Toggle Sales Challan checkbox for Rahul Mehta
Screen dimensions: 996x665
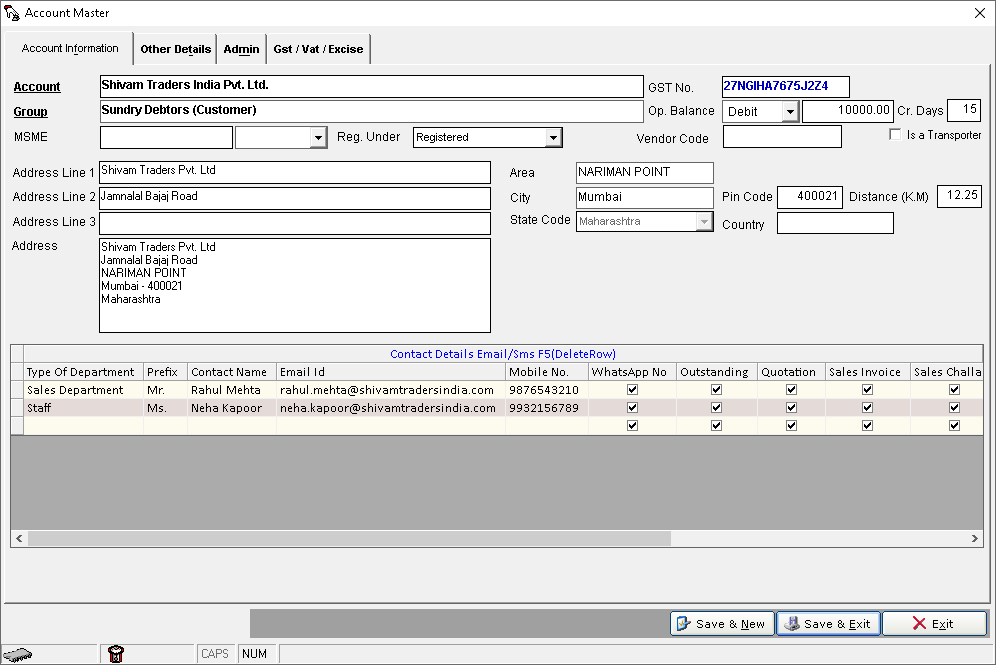coord(954,390)
